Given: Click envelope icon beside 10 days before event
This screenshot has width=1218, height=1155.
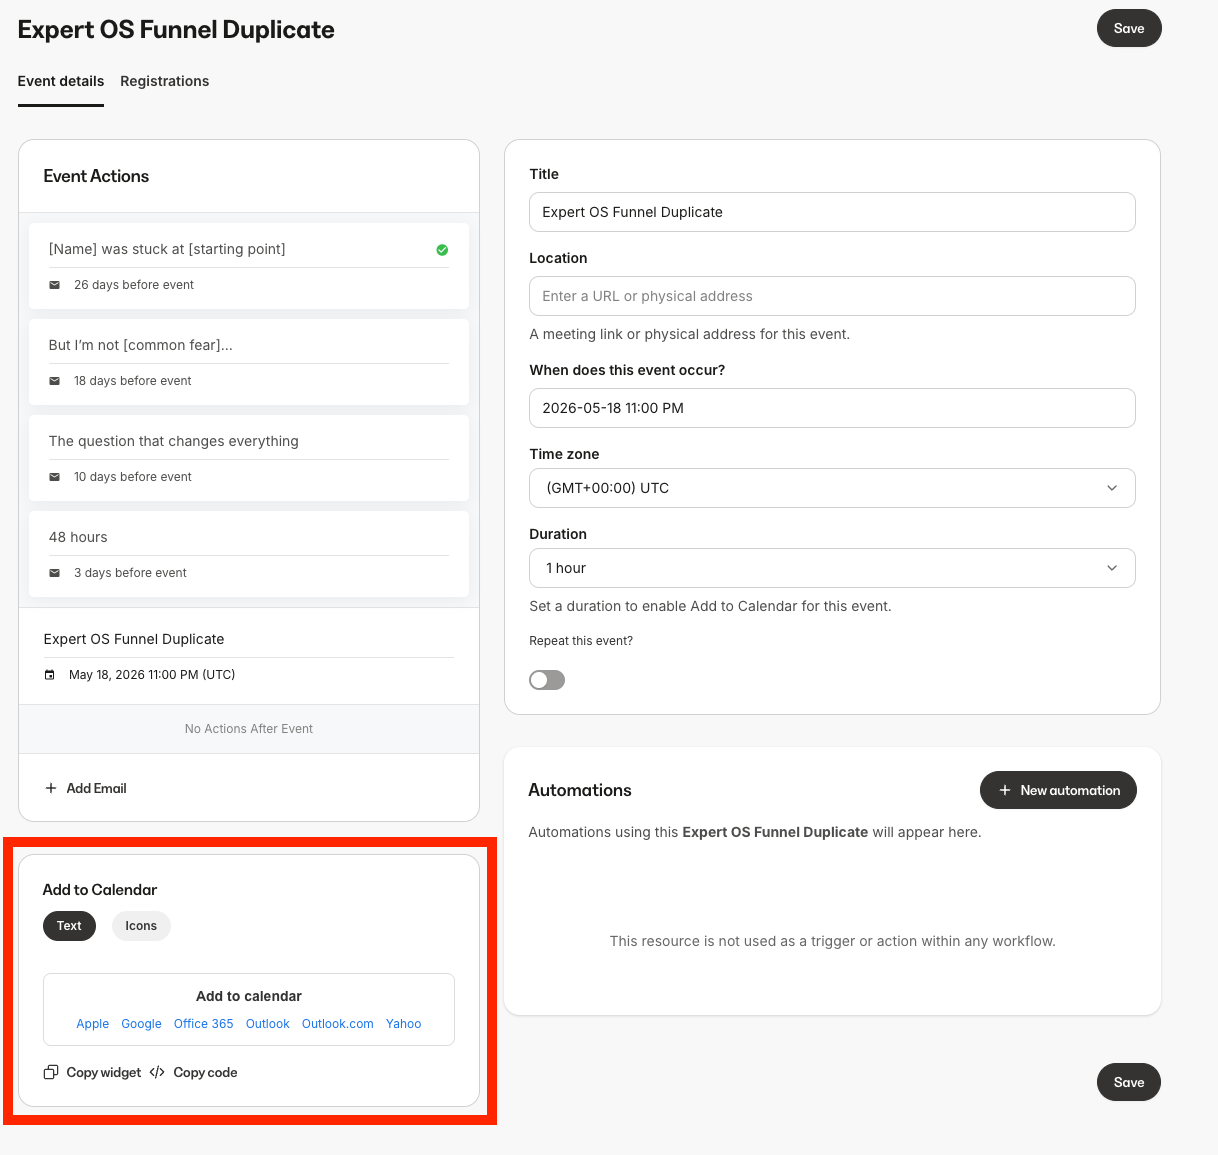Looking at the screenshot, I should (55, 477).
